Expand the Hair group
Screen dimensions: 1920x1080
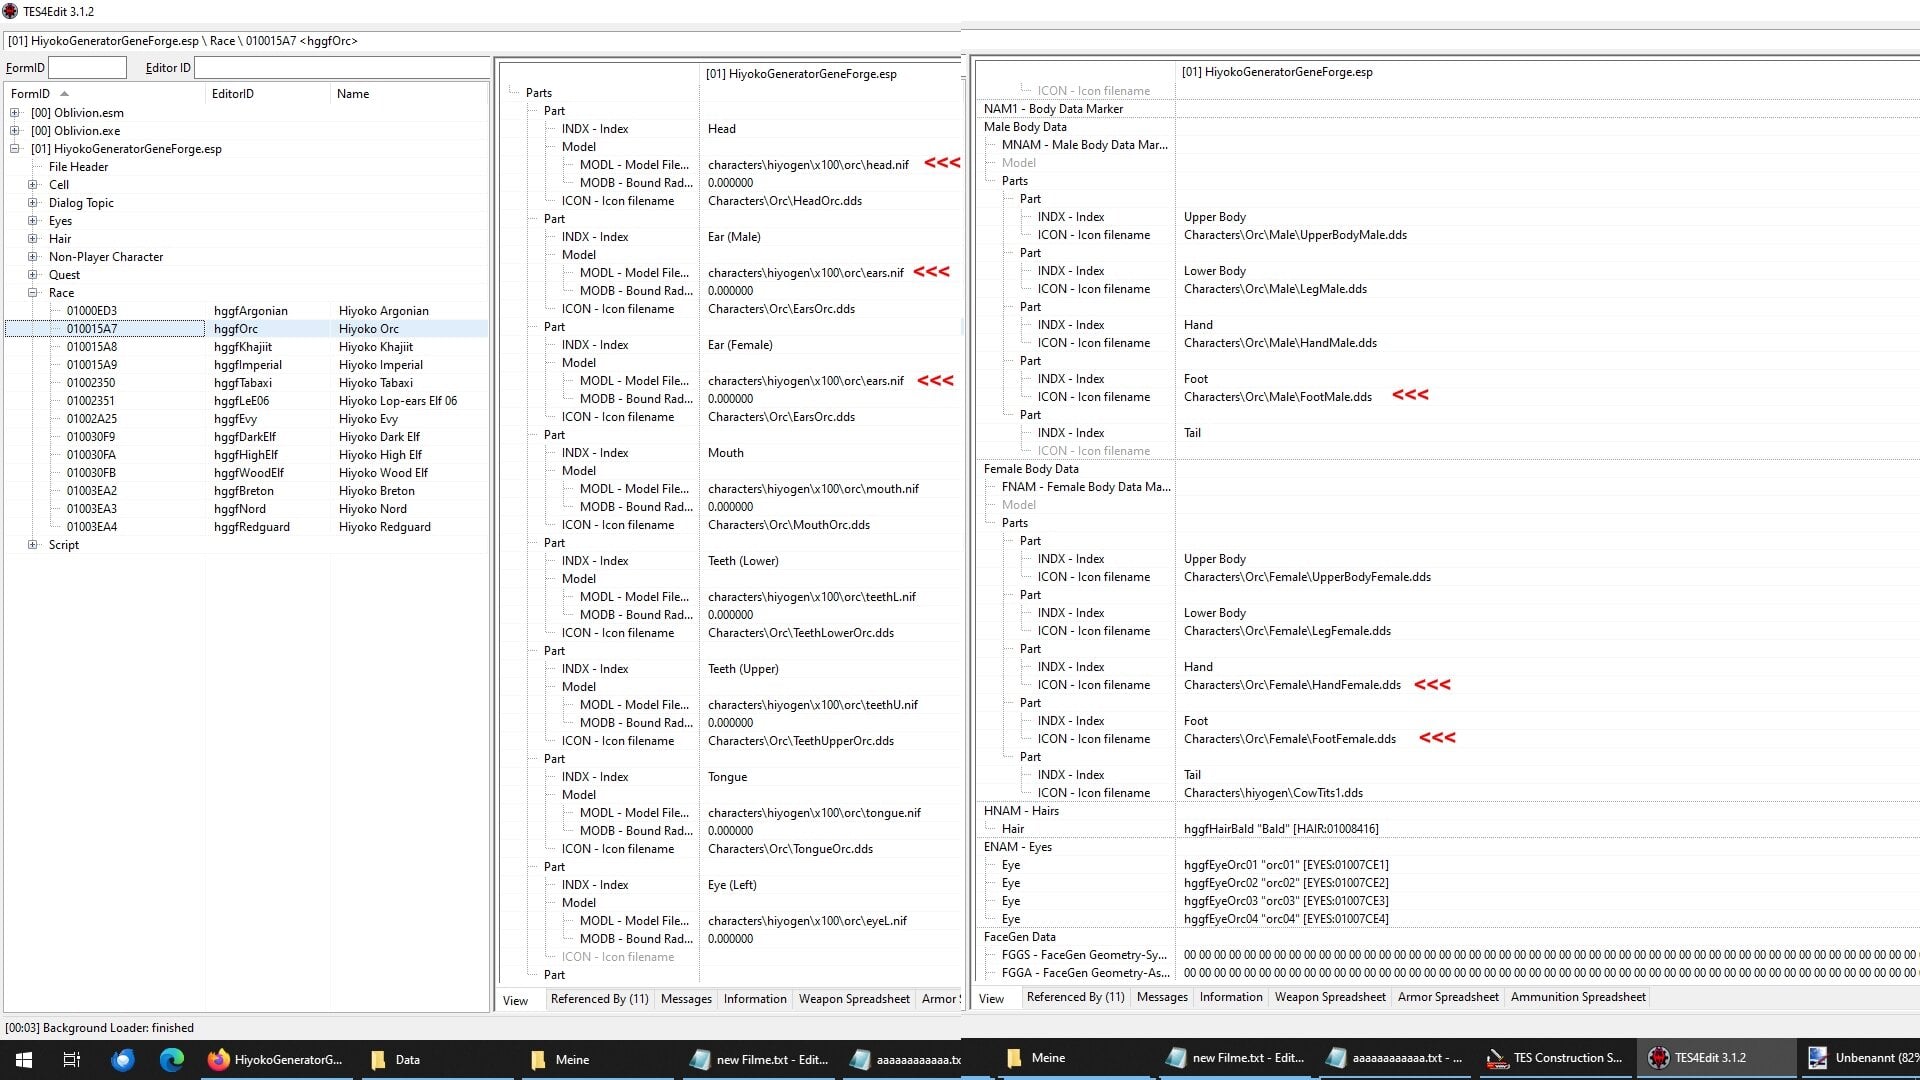(33, 239)
